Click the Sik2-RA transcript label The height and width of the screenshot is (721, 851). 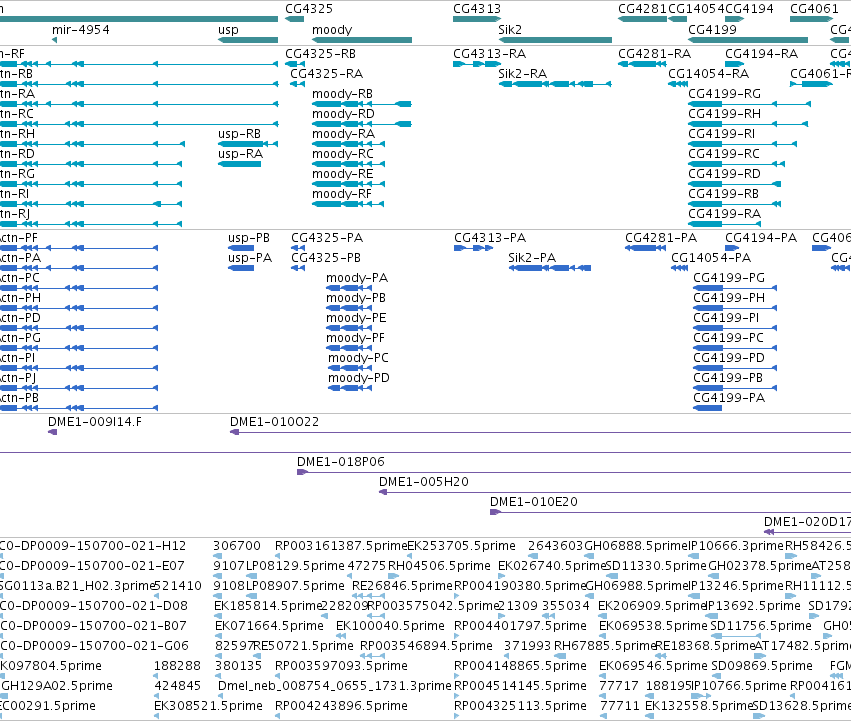pyautogui.click(x=523, y=74)
